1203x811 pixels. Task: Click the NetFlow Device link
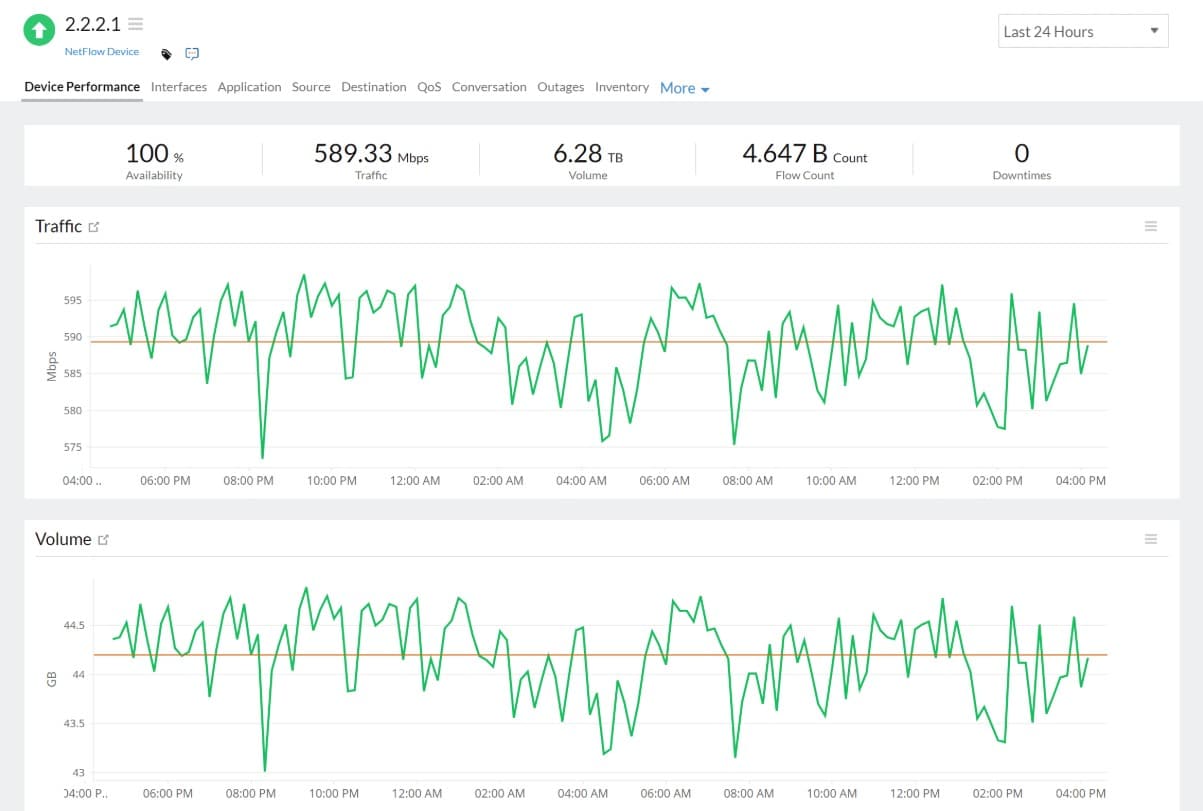click(101, 51)
